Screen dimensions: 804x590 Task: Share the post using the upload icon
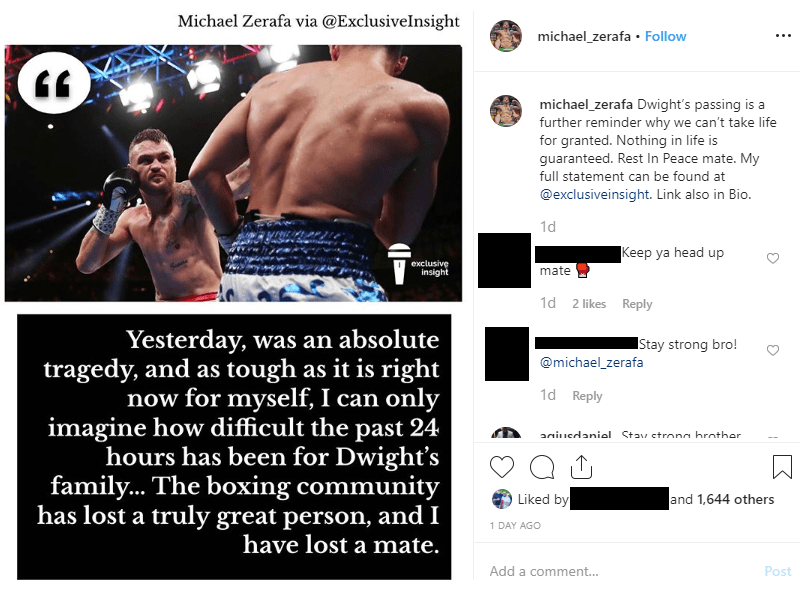(x=581, y=466)
